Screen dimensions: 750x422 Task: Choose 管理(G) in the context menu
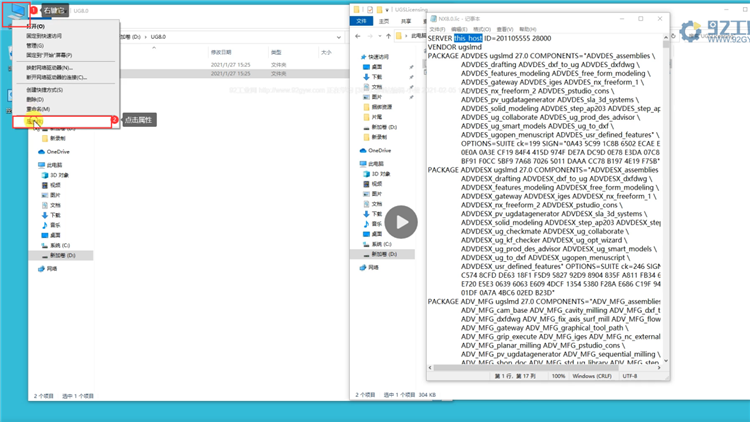pos(35,45)
